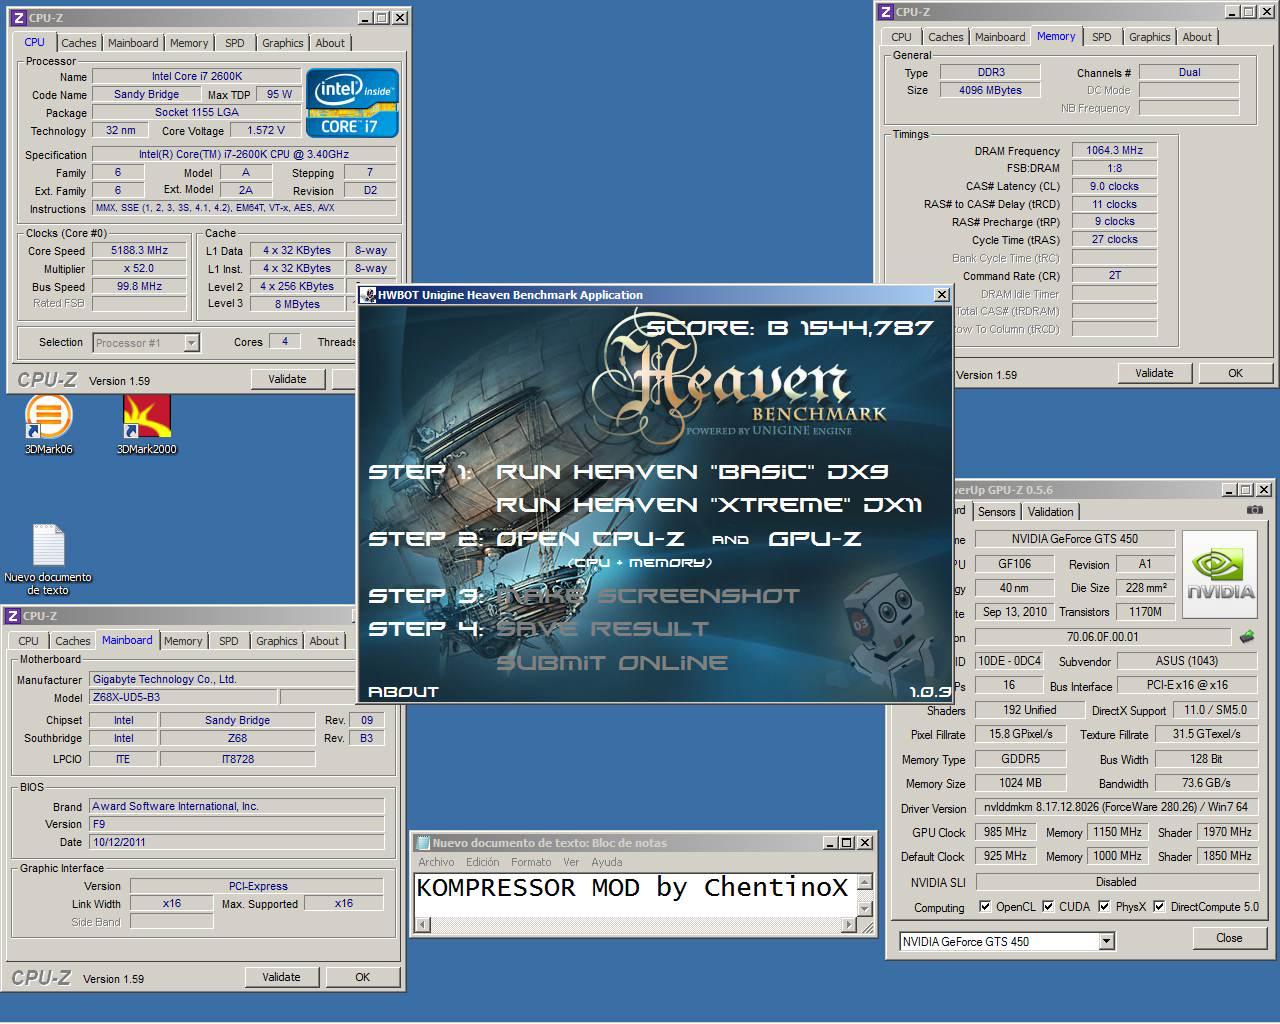Click the Notepad title bar icon
The height and width of the screenshot is (1024, 1280).
coord(423,843)
